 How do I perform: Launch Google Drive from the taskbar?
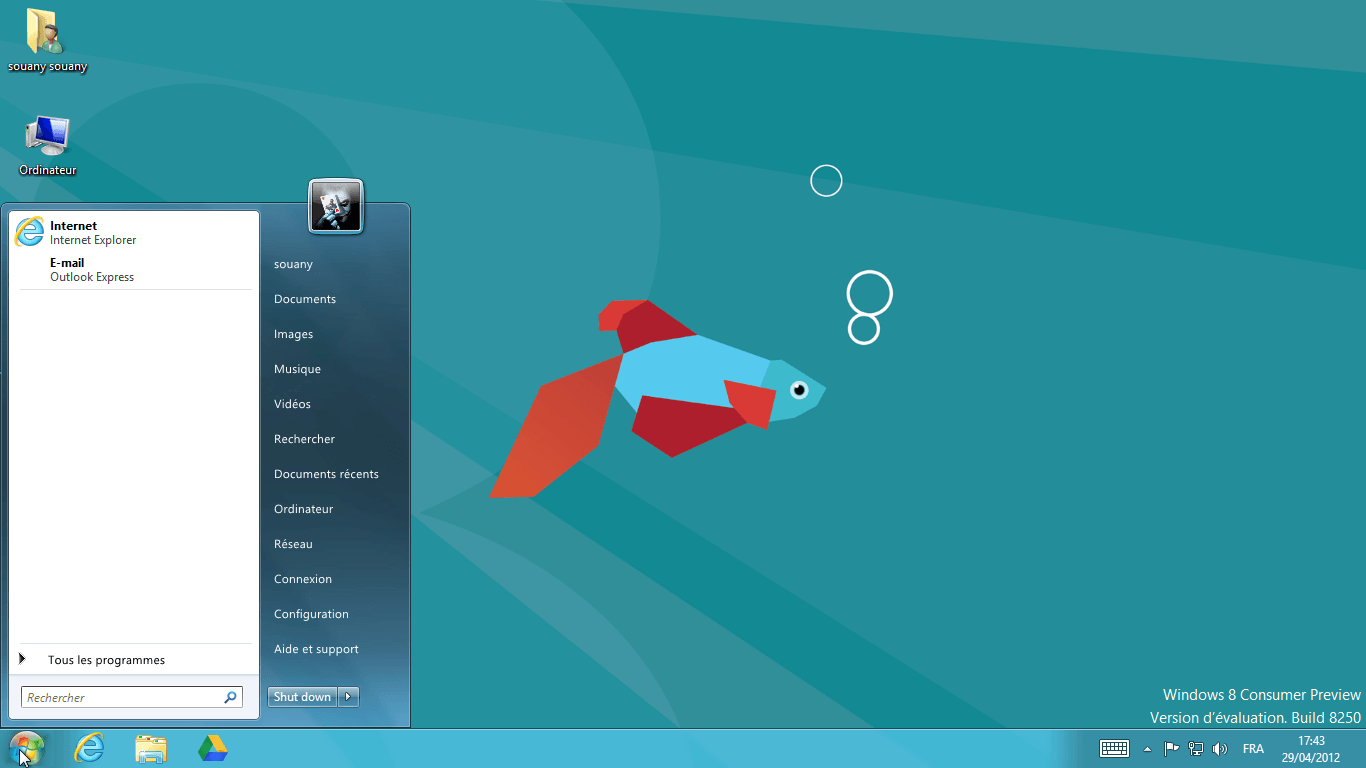[212, 748]
